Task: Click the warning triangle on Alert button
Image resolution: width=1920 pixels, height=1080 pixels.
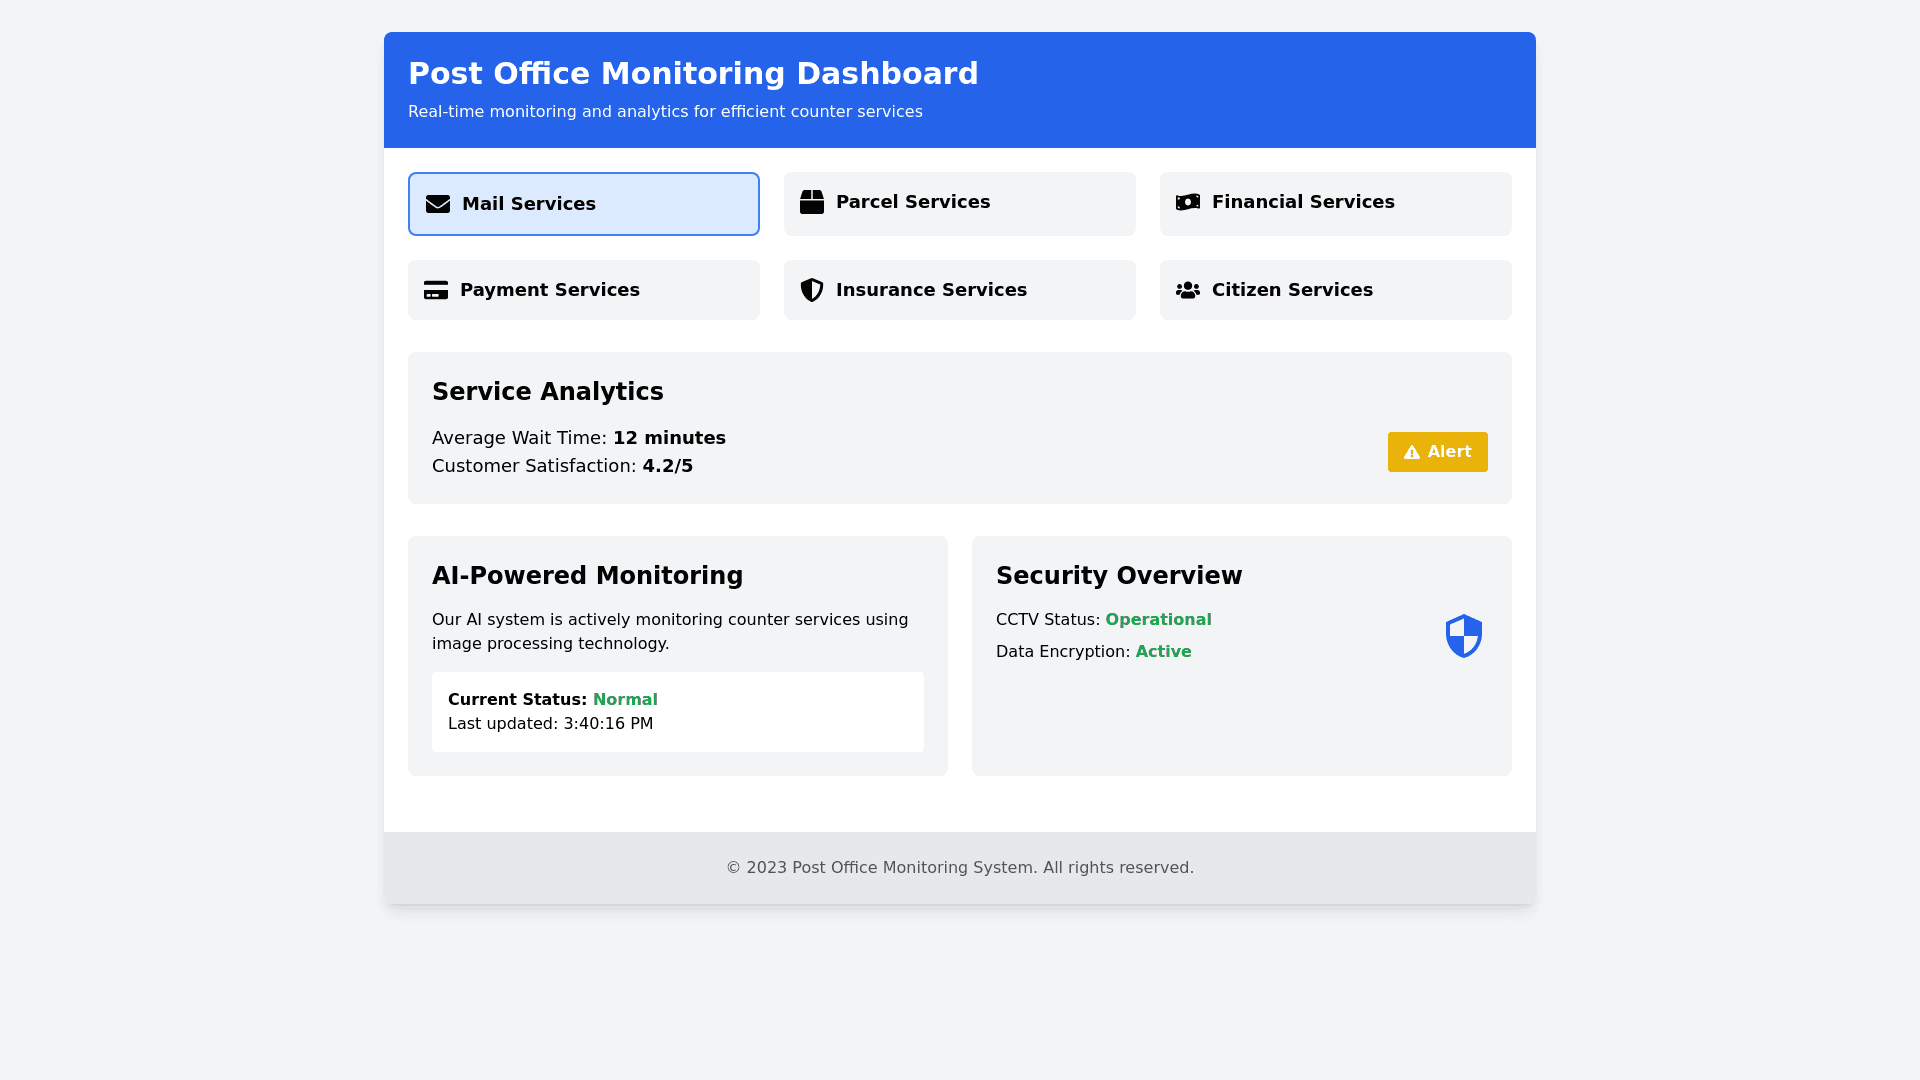Action: click(x=1412, y=452)
